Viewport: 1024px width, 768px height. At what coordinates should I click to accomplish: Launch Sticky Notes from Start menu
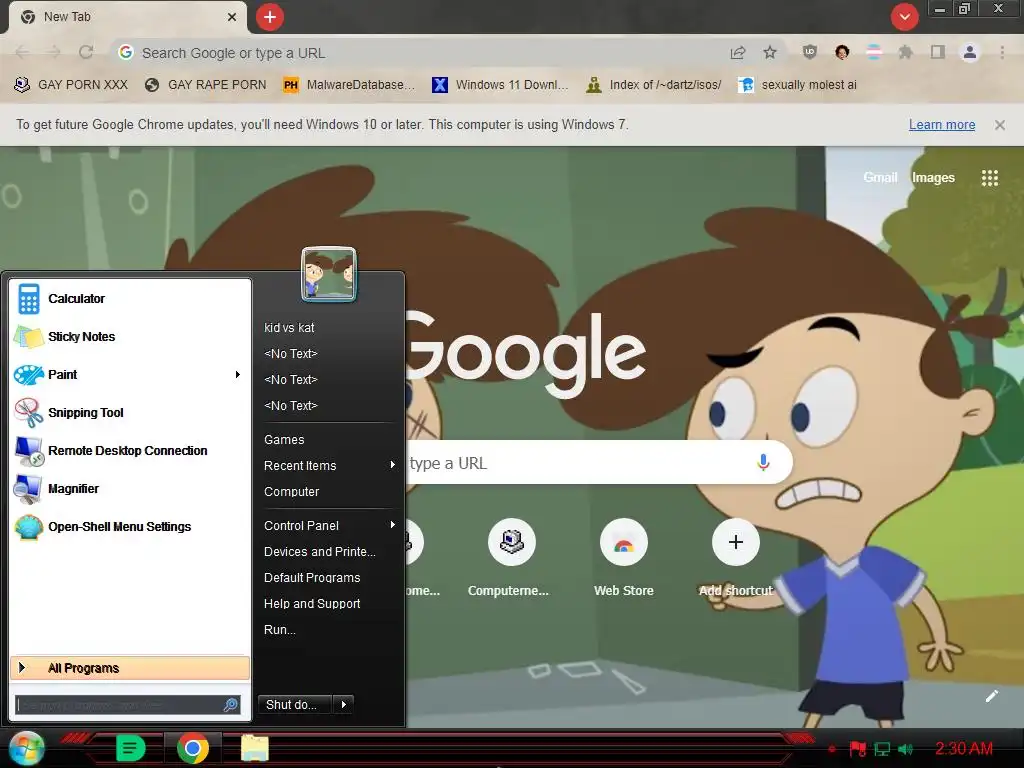point(130,337)
